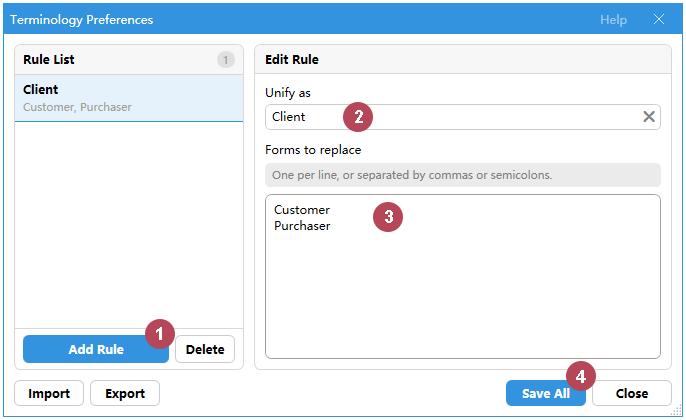Select the Client rule in Rule List
Viewport: 686px width, 420px height.
[x=129, y=98]
